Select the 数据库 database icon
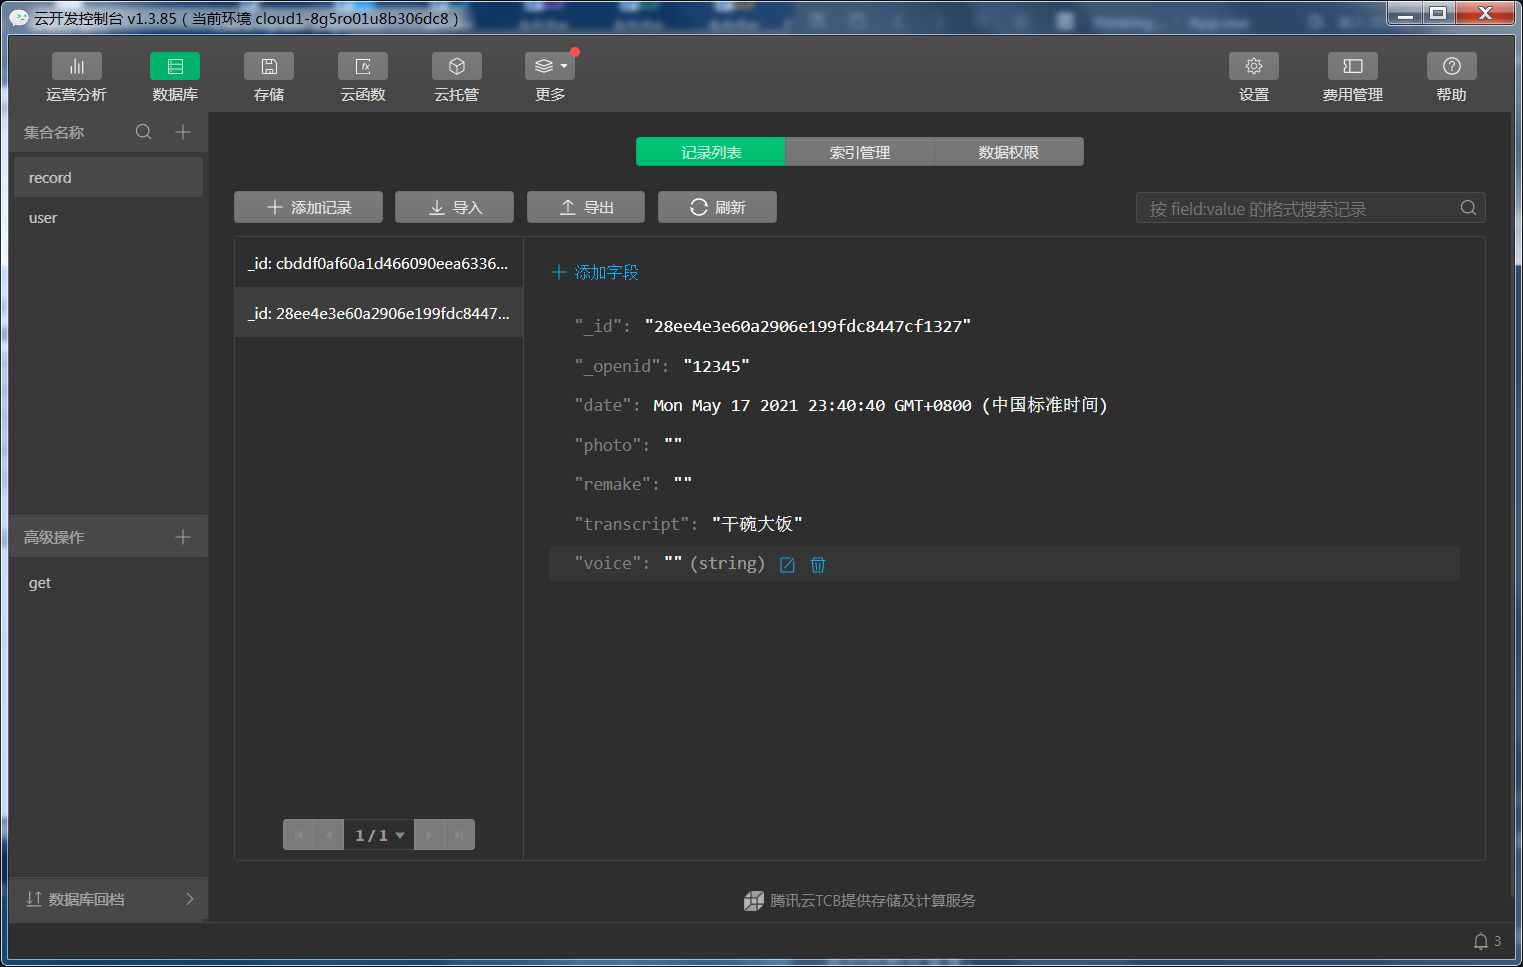This screenshot has height=967, width=1523. (x=175, y=66)
